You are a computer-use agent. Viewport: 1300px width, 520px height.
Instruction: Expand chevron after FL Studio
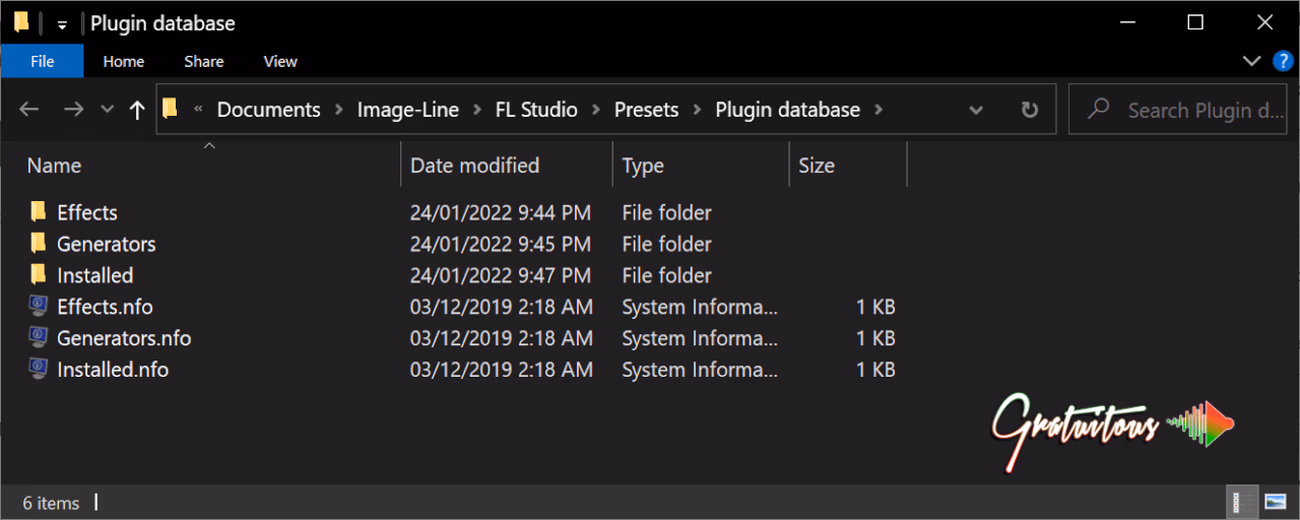click(x=596, y=110)
